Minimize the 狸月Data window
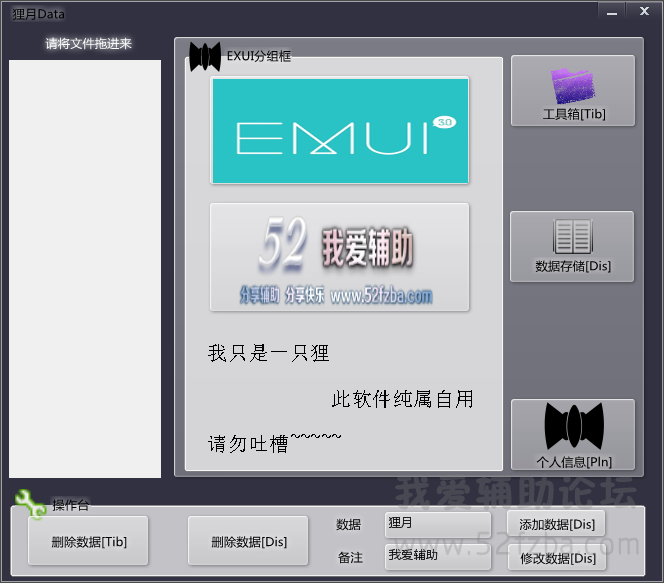Image resolution: width=664 pixels, height=583 pixels. point(611,12)
